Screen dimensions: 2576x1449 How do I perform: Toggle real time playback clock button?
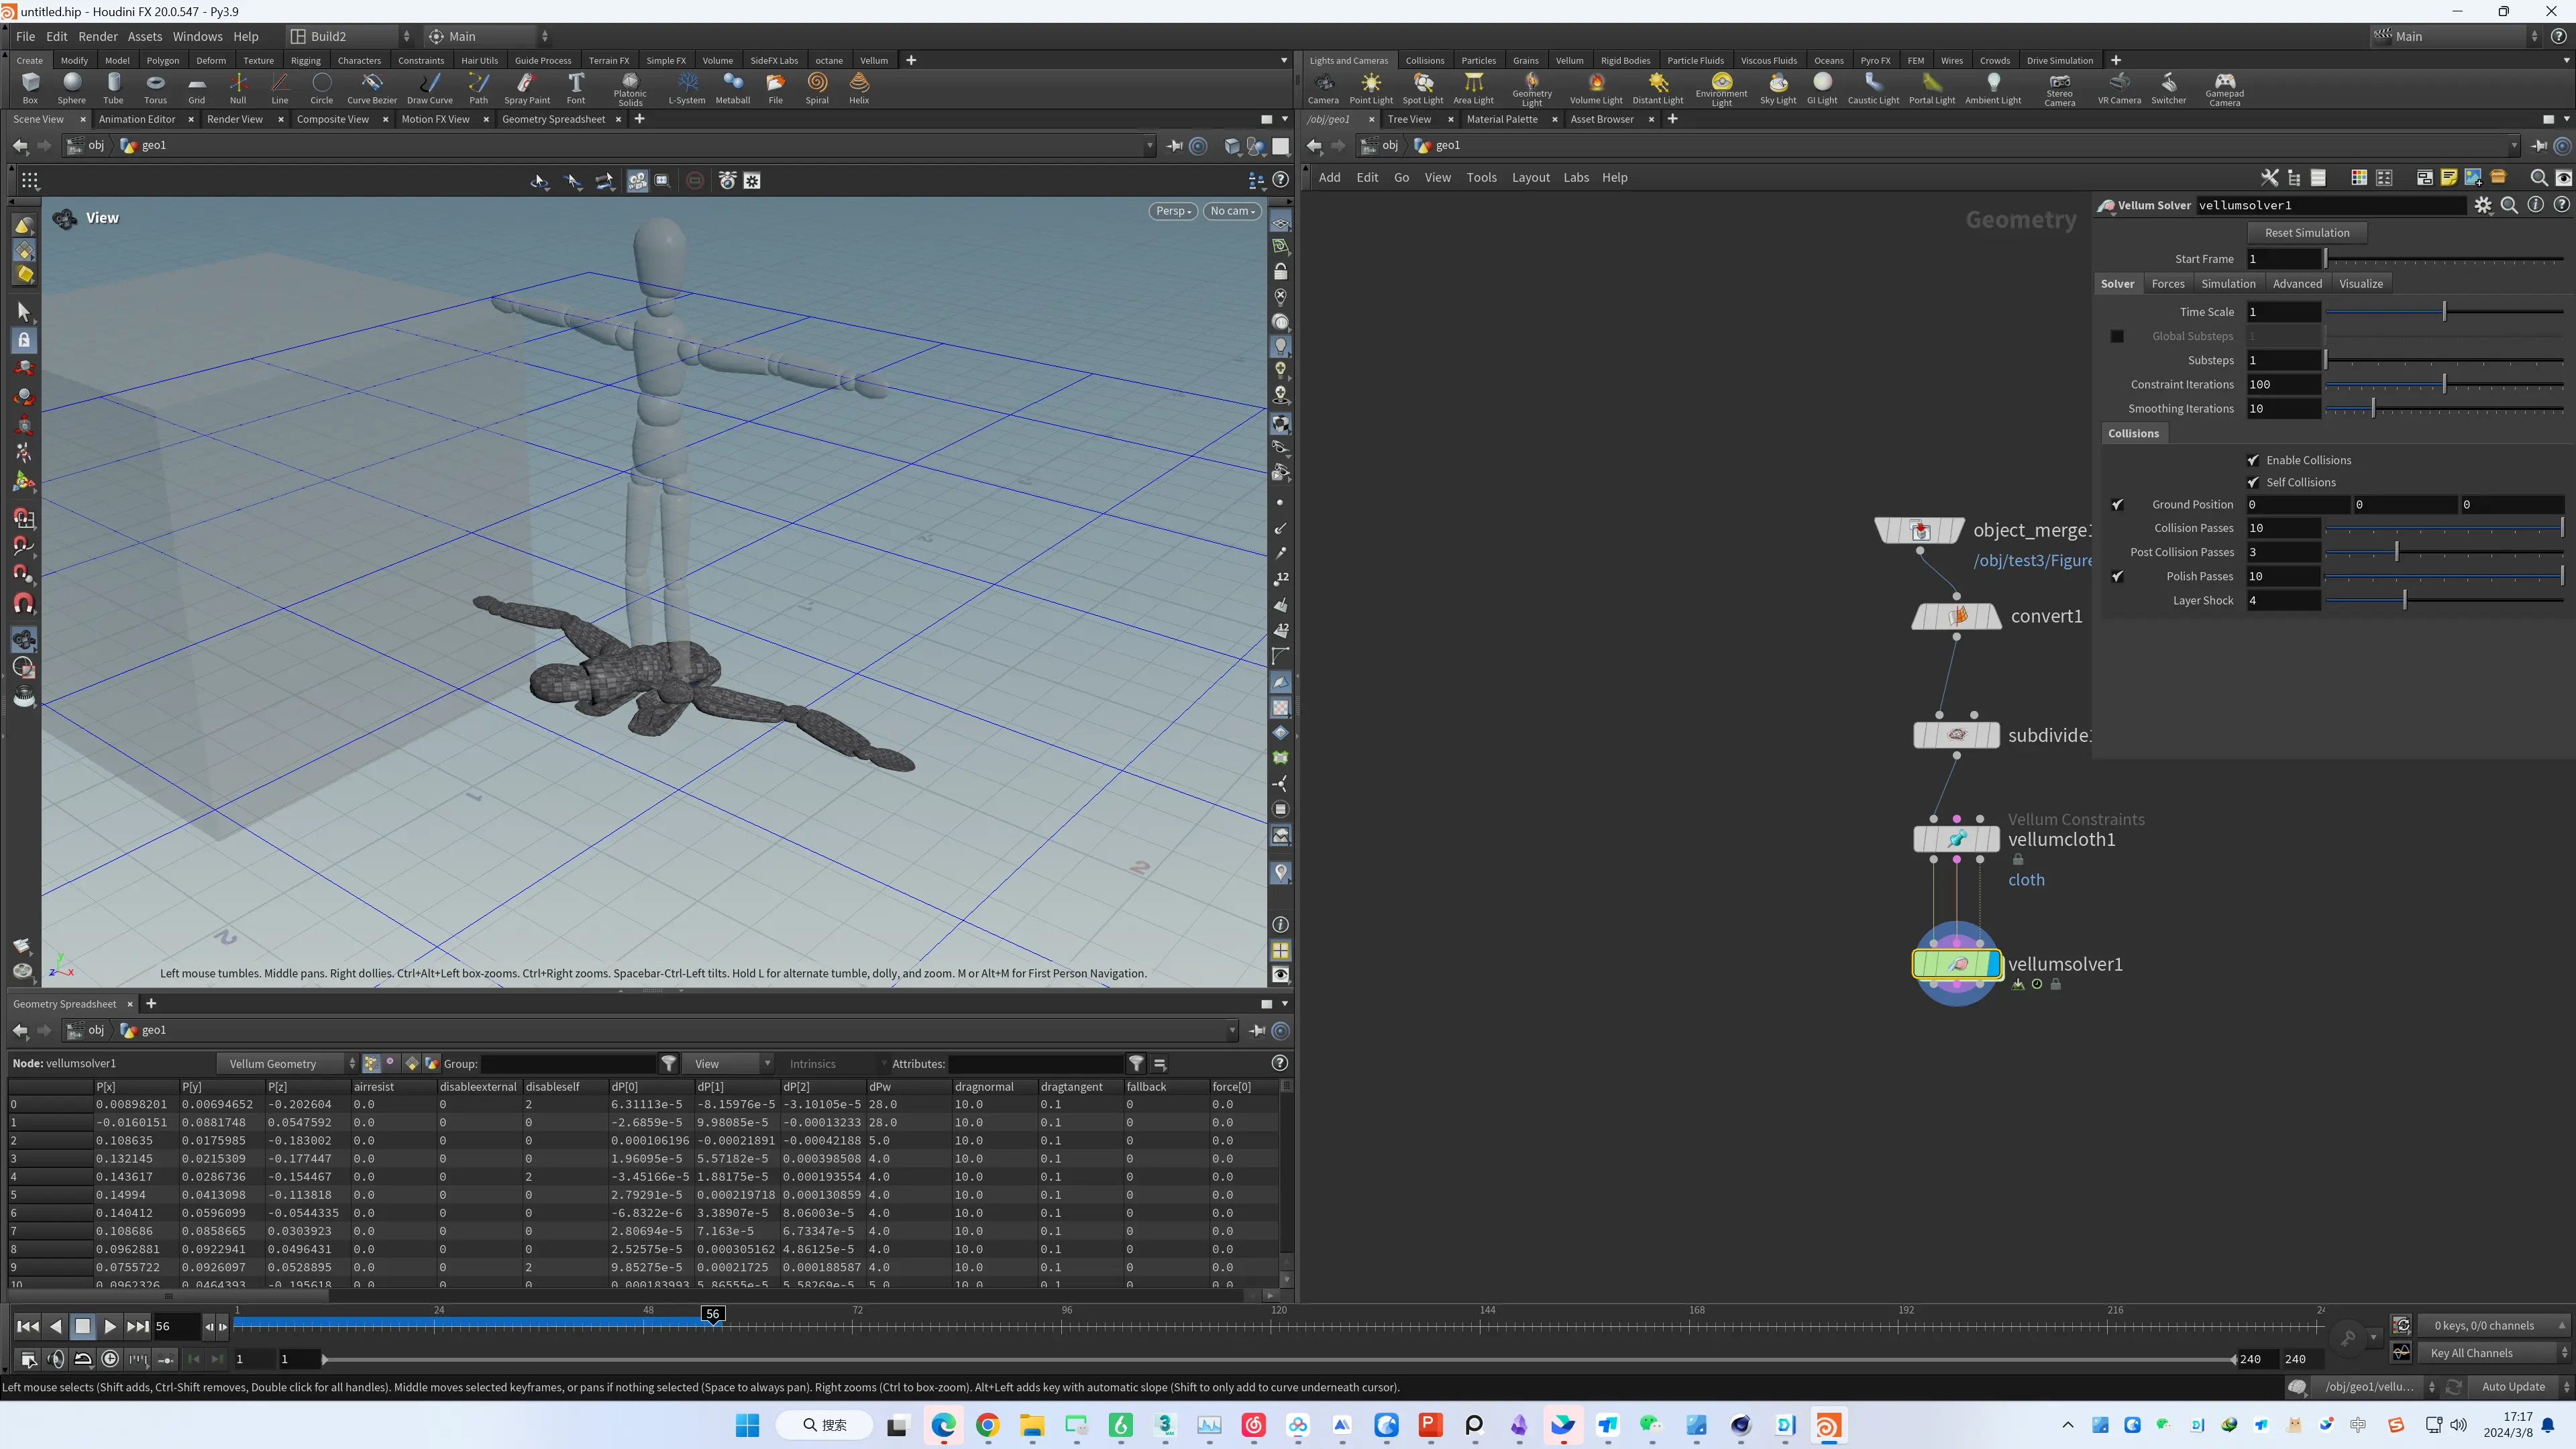110,1359
